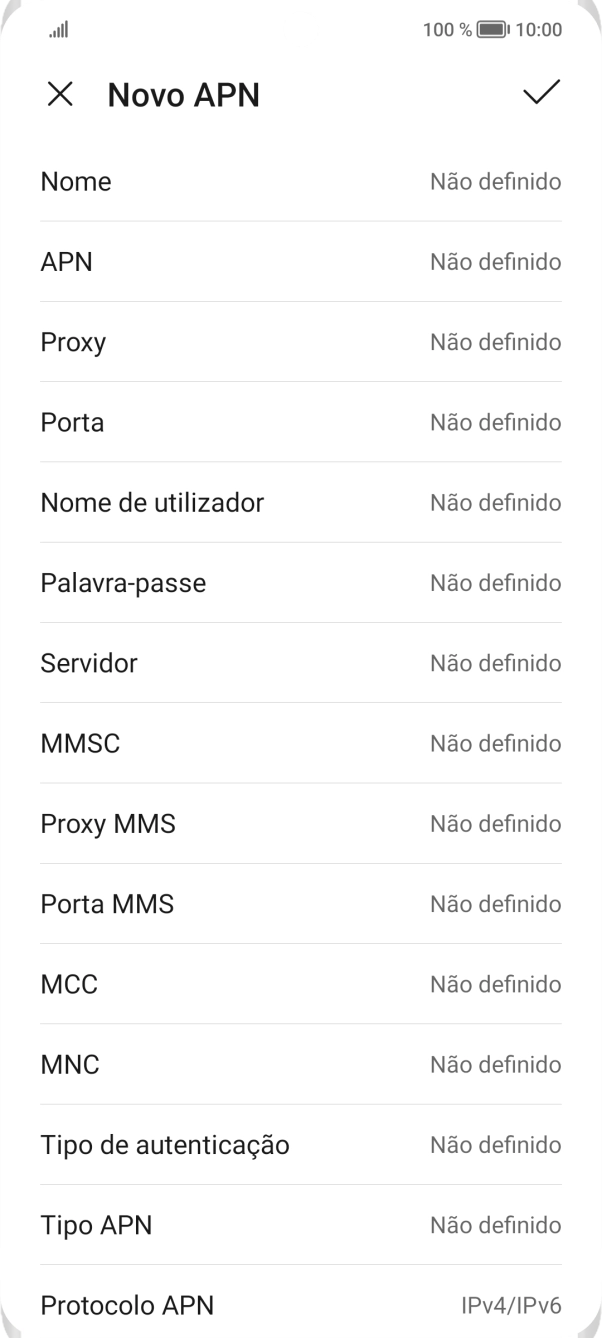Image resolution: width=602 pixels, height=1338 pixels.
Task: Tap the signal strength indicator
Action: pos(57,29)
